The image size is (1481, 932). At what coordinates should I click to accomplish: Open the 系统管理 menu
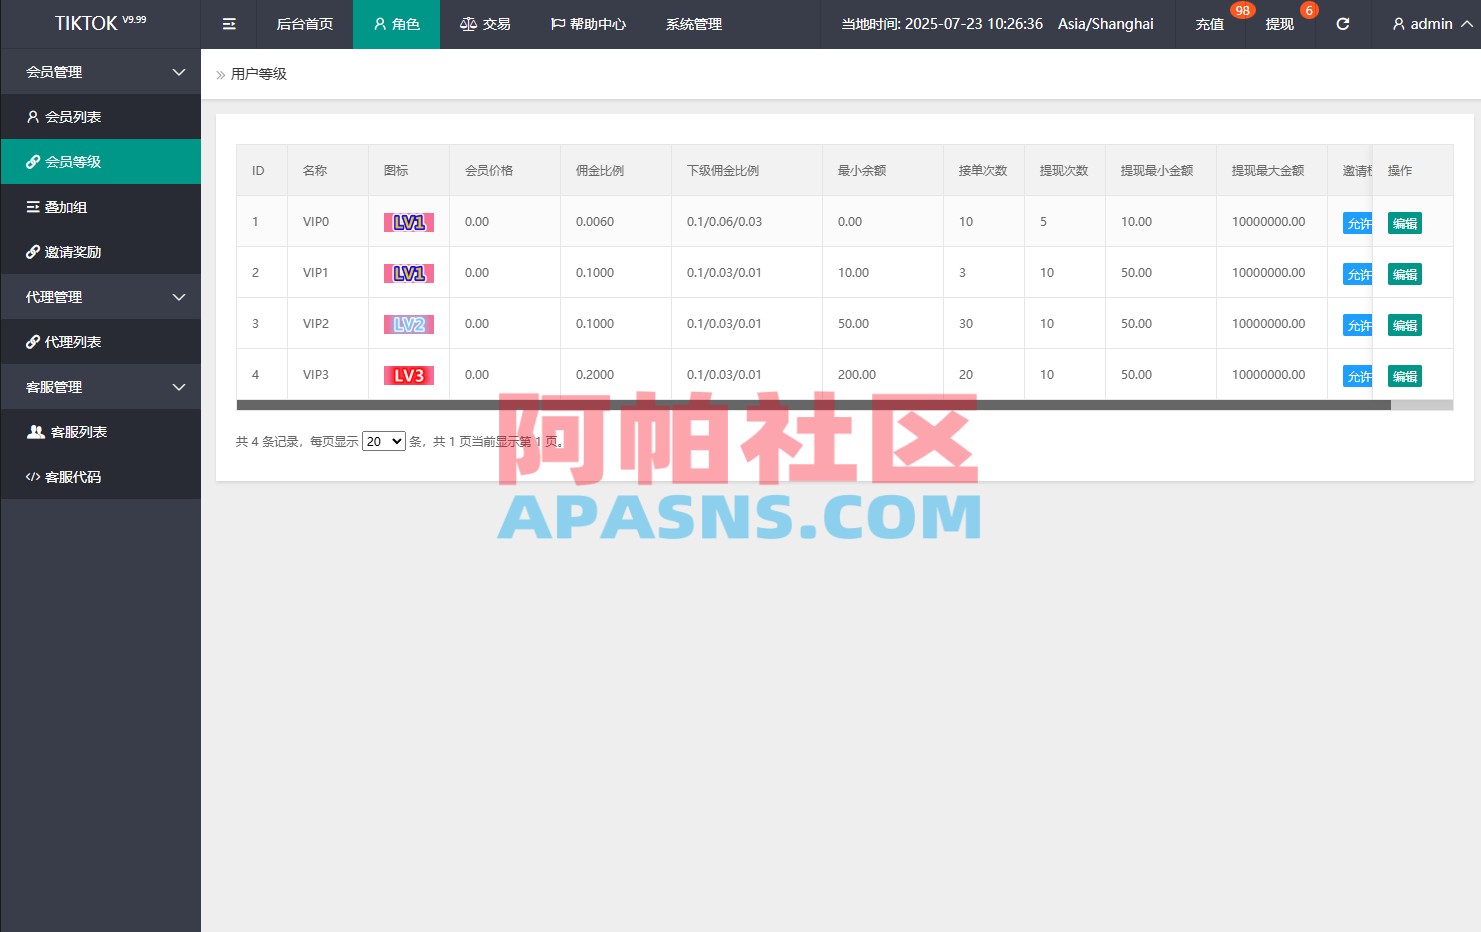click(x=694, y=24)
